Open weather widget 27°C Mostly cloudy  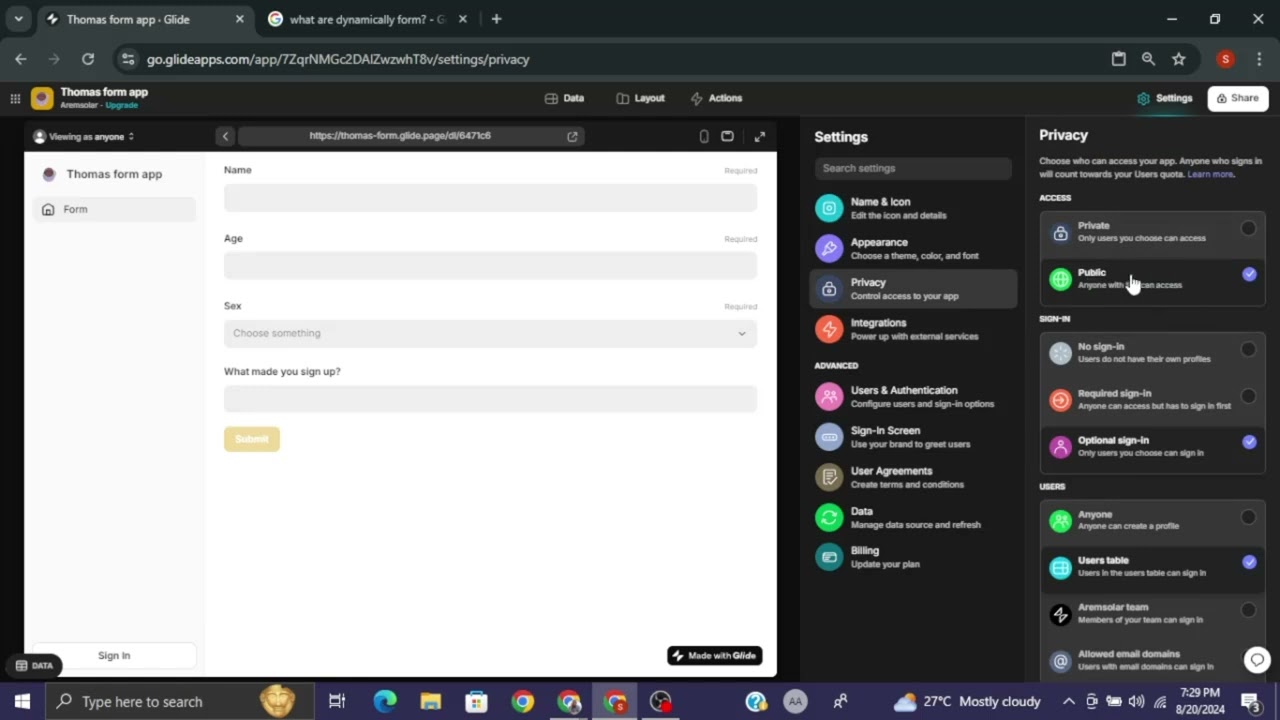(967, 701)
